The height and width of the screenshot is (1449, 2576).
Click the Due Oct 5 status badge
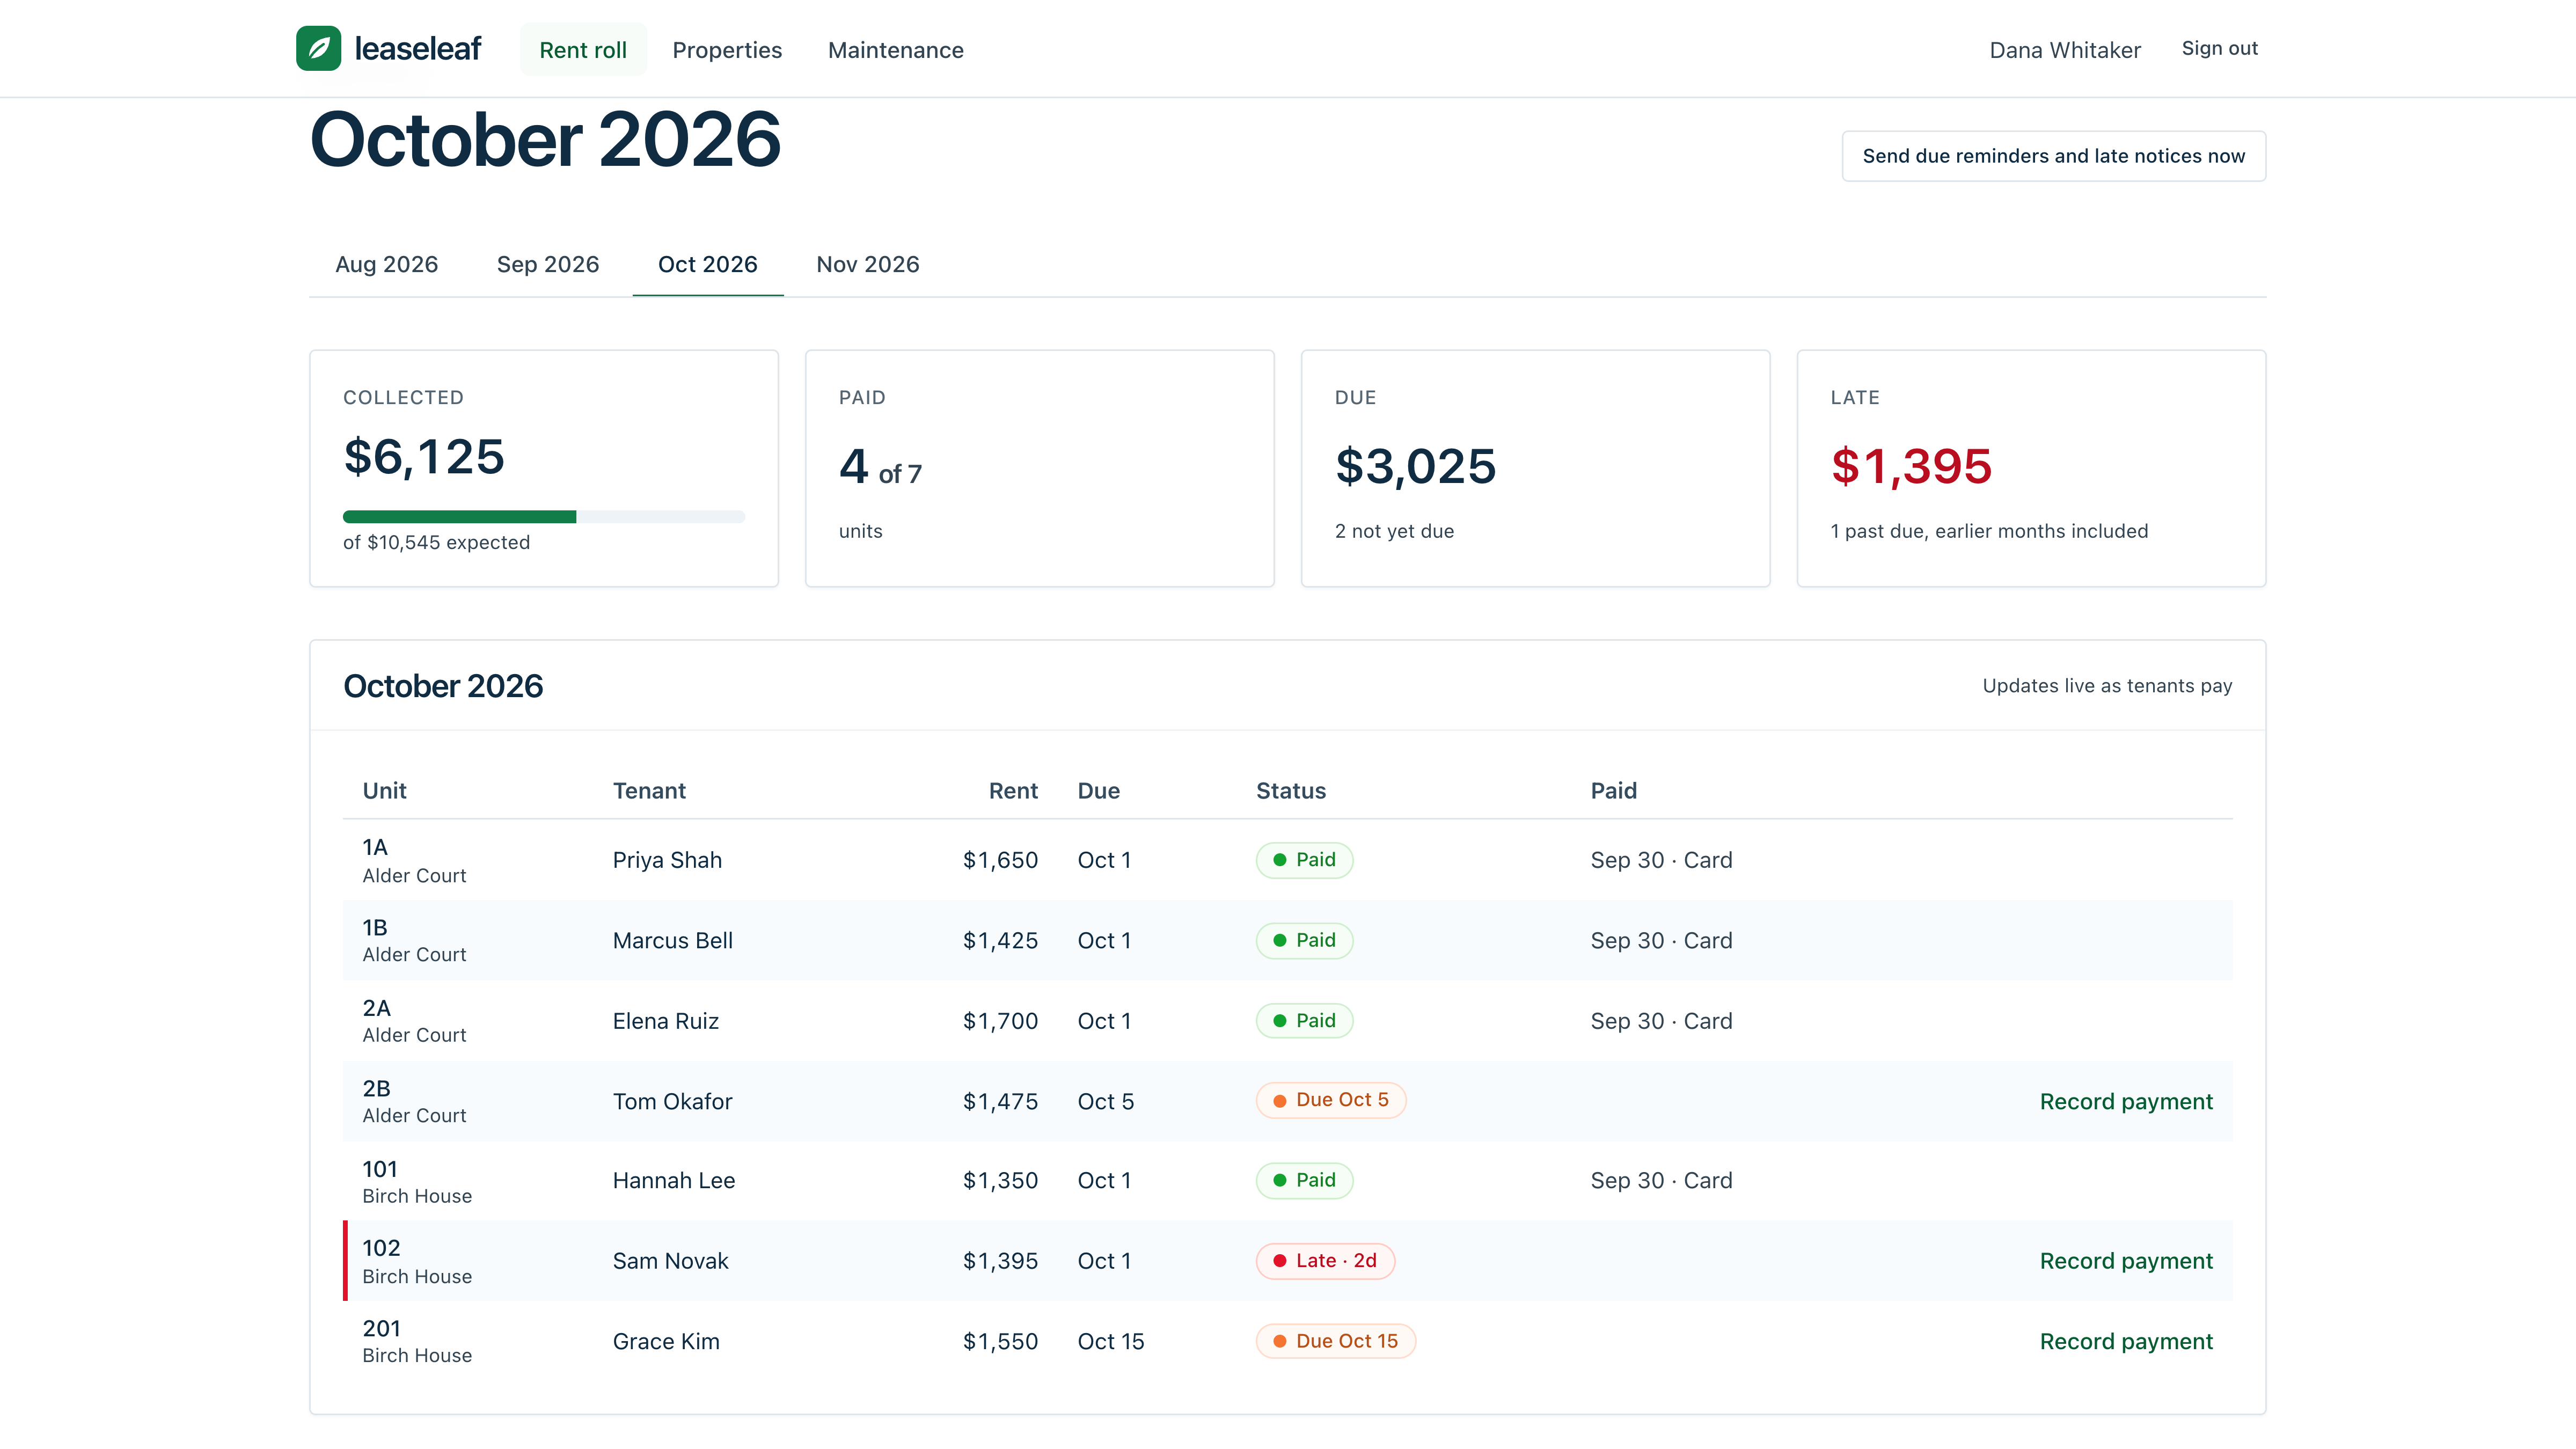[1331, 1100]
